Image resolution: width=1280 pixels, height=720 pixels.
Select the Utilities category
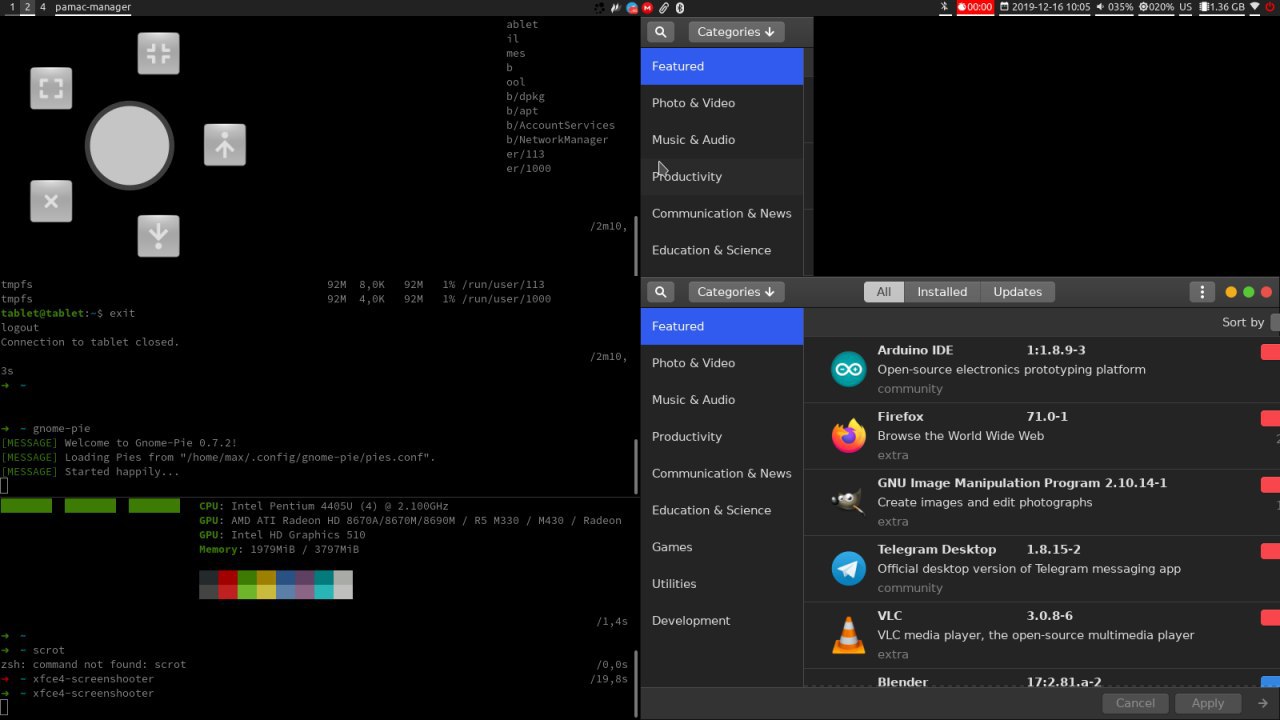coord(722,584)
